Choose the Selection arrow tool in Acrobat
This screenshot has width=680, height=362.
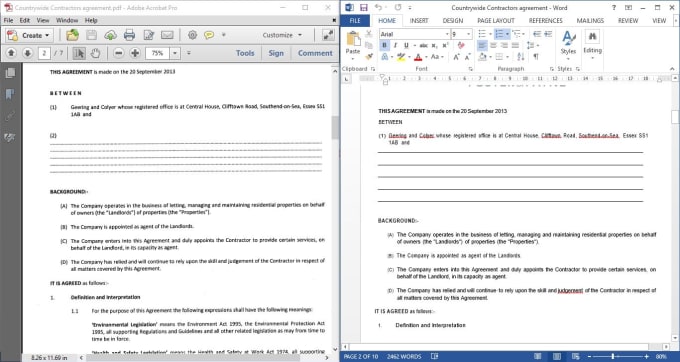79,53
